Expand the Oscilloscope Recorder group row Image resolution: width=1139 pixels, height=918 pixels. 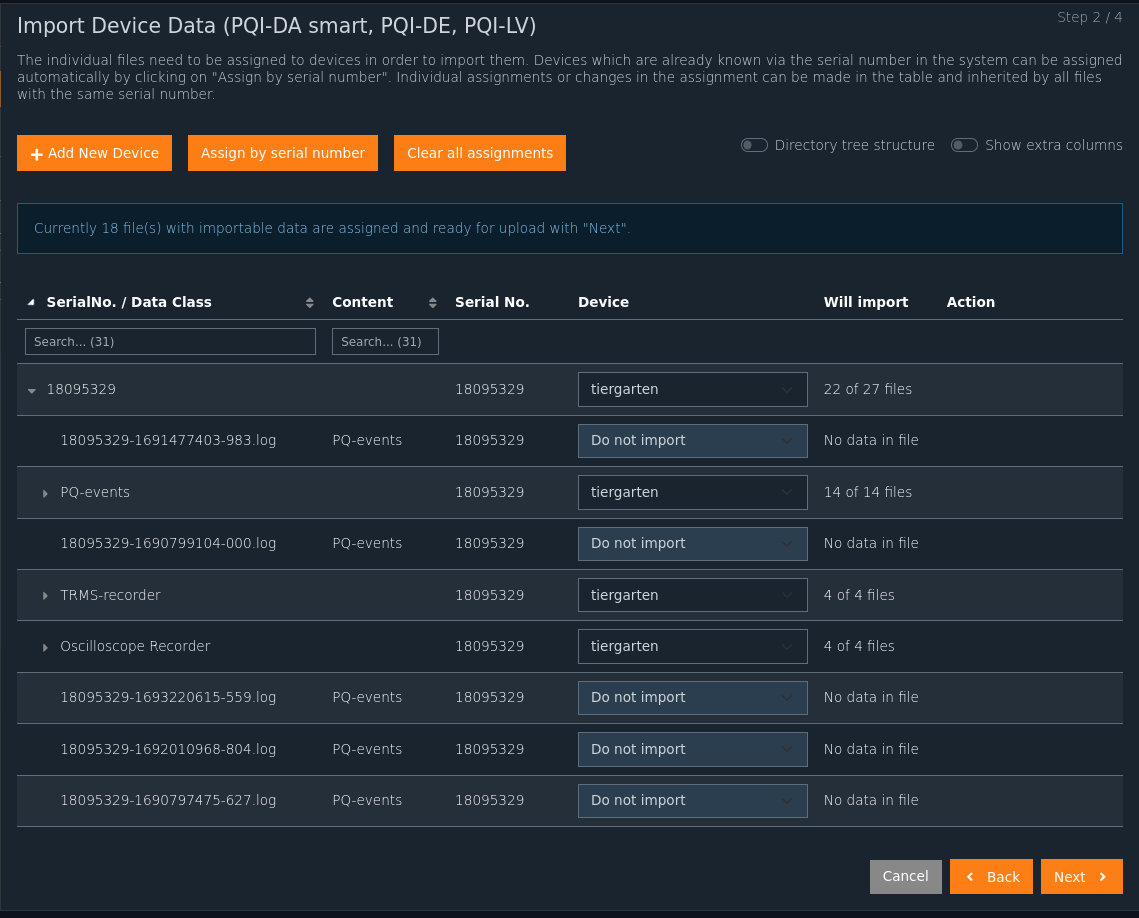tap(45, 647)
